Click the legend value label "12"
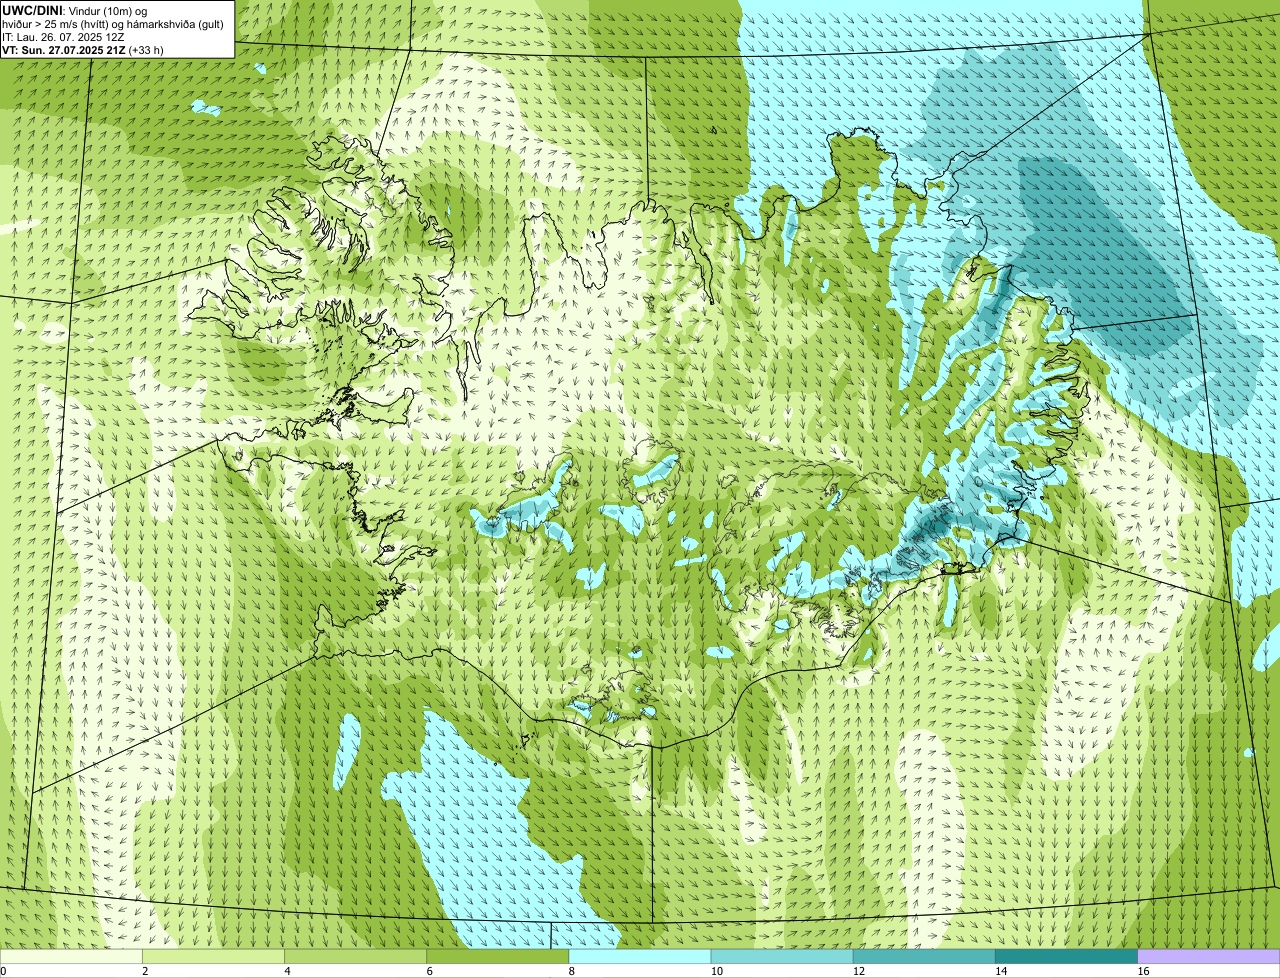The width and height of the screenshot is (1280, 978). point(859,971)
